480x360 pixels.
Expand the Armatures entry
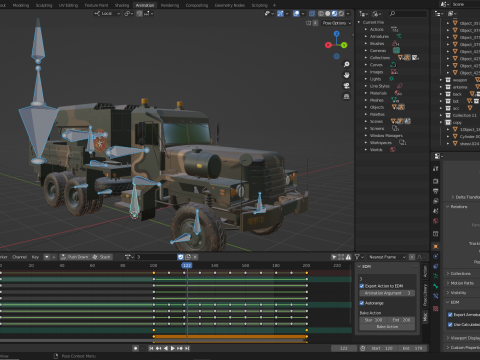[366, 36]
